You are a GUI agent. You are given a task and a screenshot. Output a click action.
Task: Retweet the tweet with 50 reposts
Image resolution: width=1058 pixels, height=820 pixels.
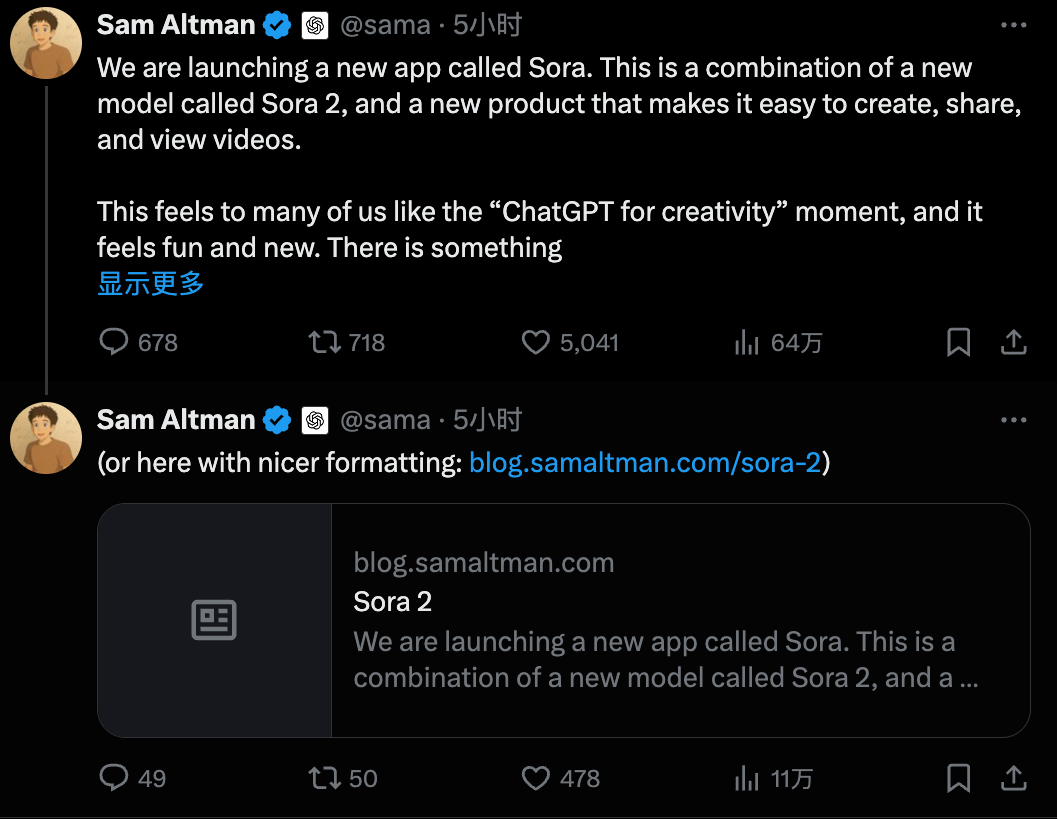(x=323, y=778)
